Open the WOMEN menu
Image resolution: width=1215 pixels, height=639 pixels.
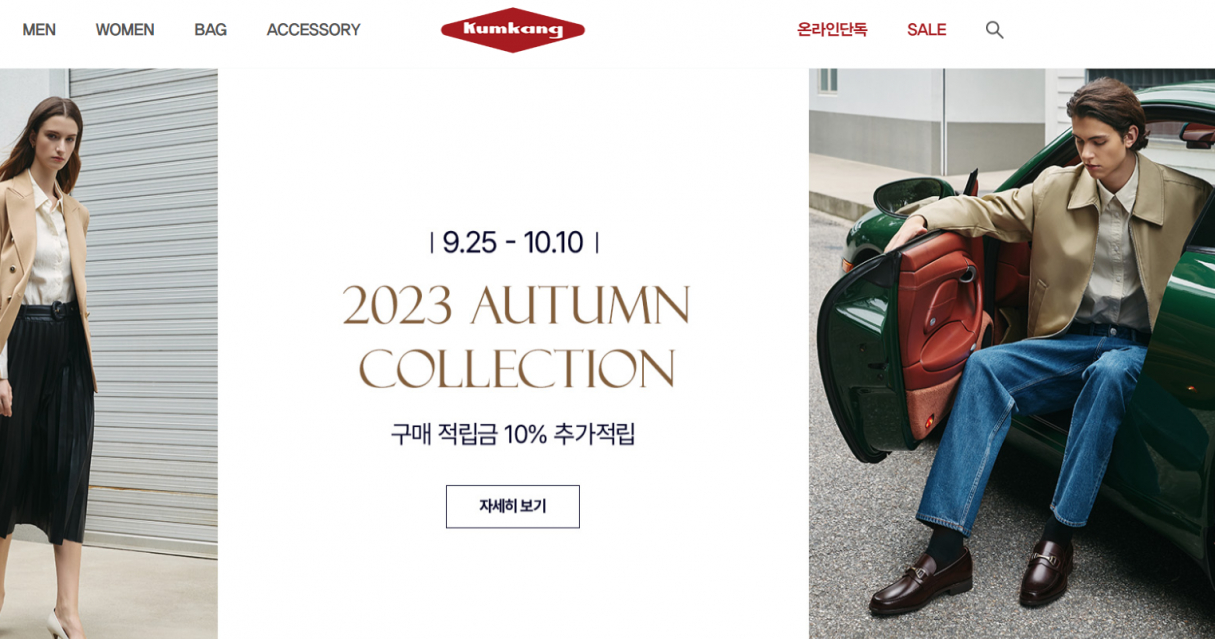click(x=125, y=30)
